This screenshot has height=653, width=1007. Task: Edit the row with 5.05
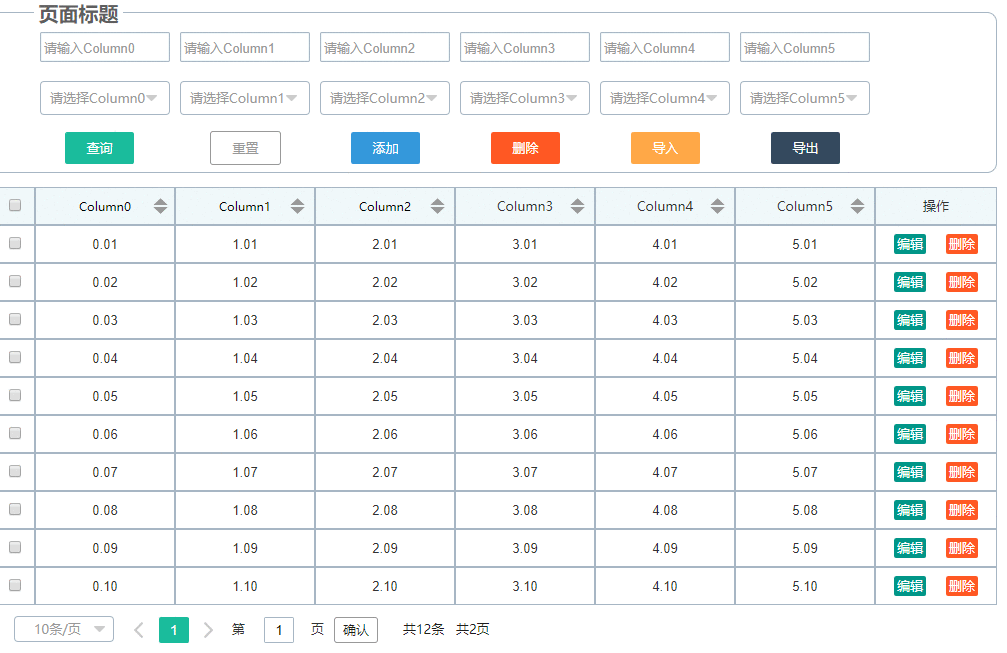point(910,396)
